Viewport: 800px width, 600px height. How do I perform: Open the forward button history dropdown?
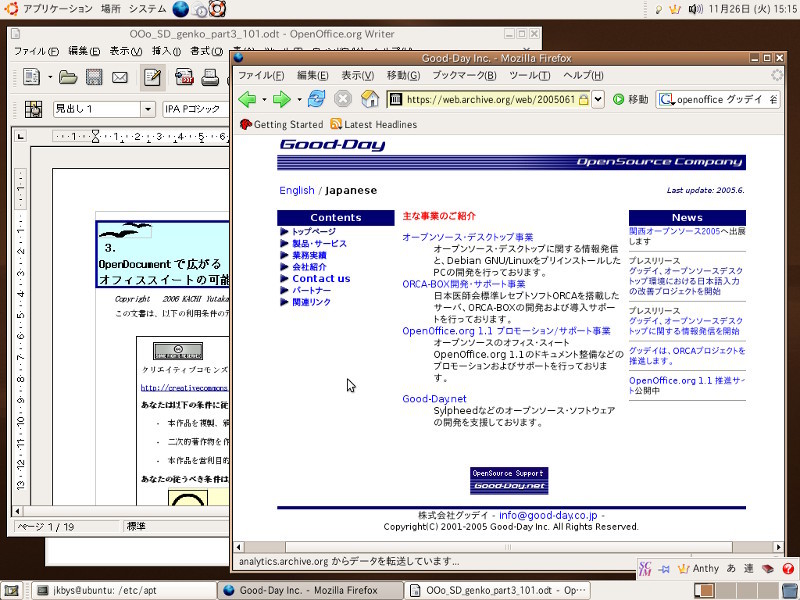point(299,99)
